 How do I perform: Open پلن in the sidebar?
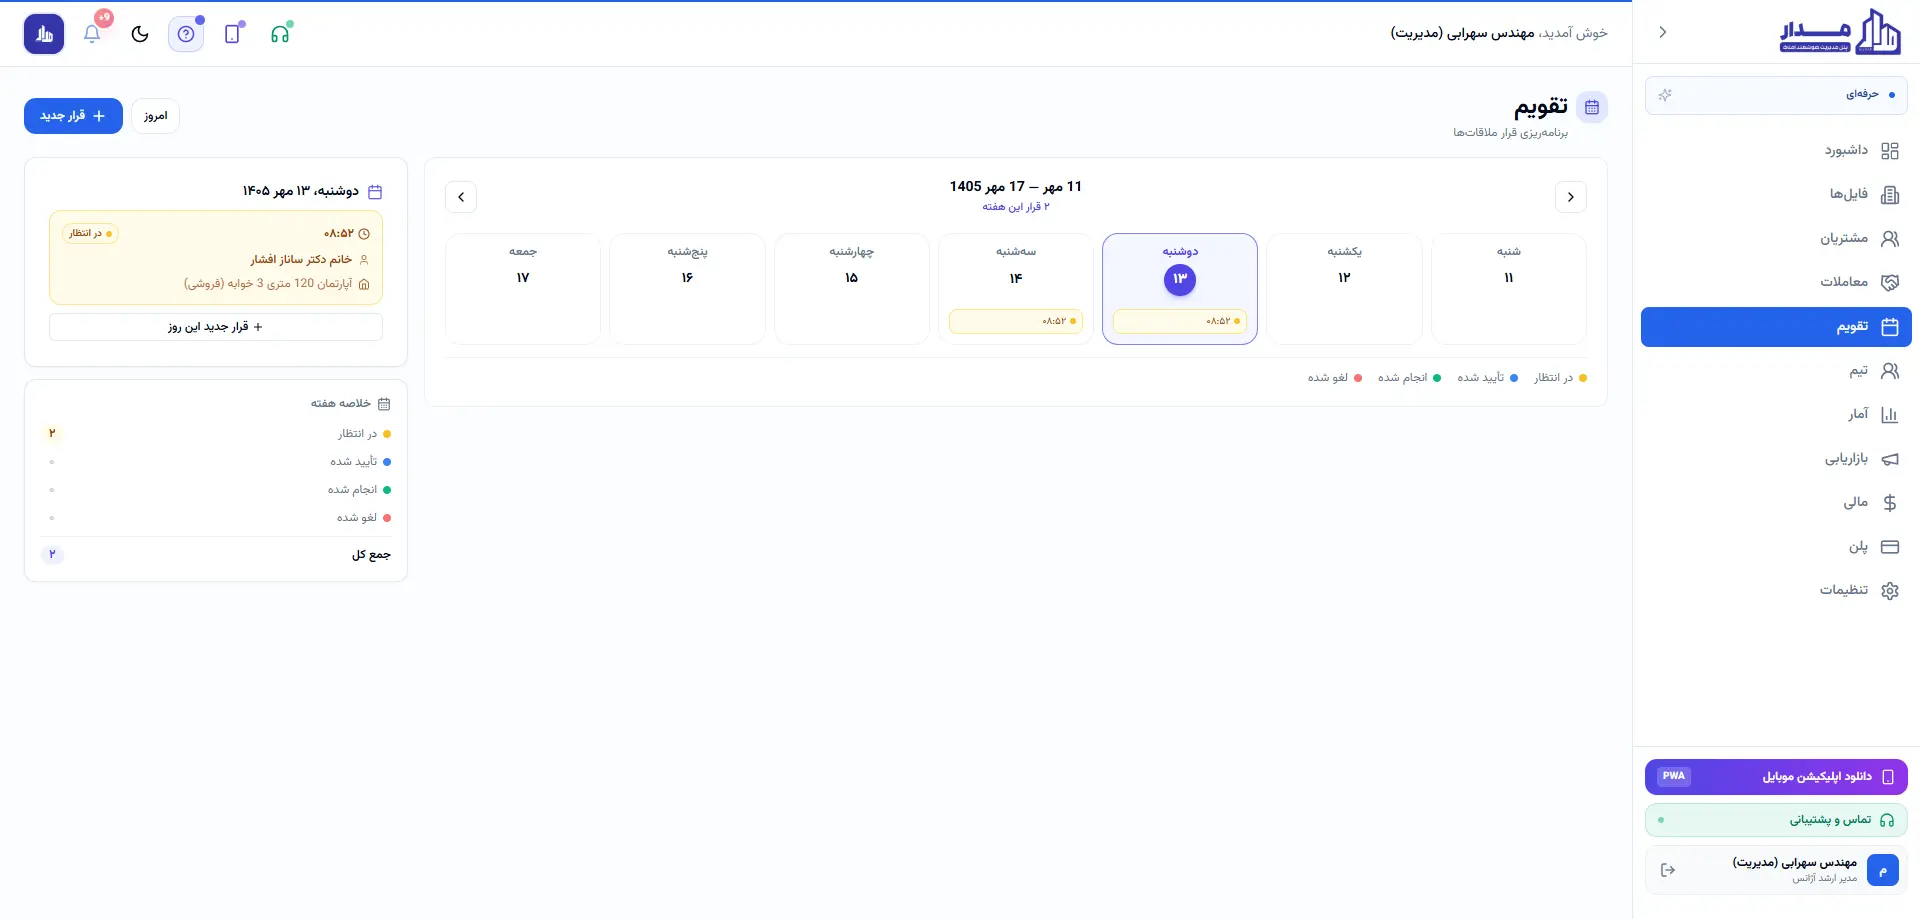[x=1776, y=547]
